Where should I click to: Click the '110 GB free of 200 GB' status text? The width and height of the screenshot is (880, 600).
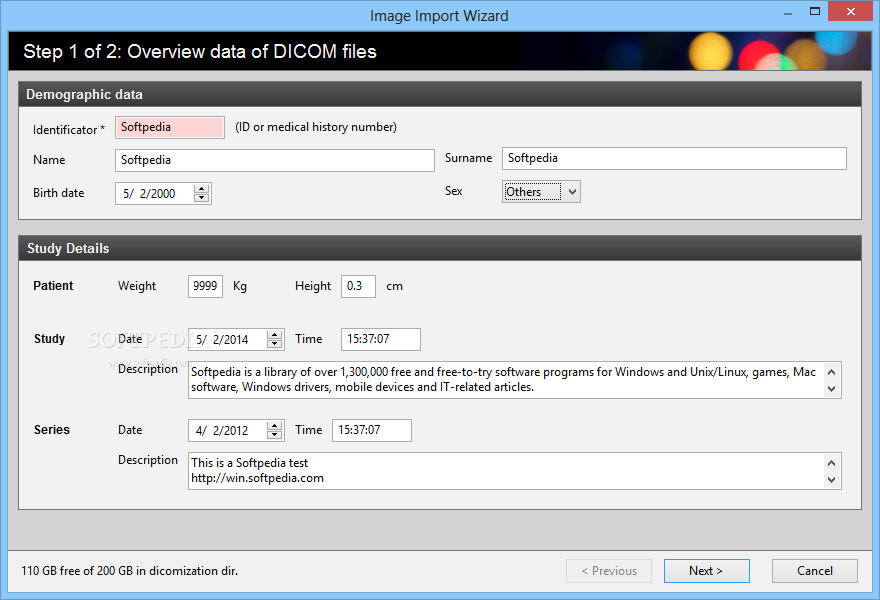130,571
